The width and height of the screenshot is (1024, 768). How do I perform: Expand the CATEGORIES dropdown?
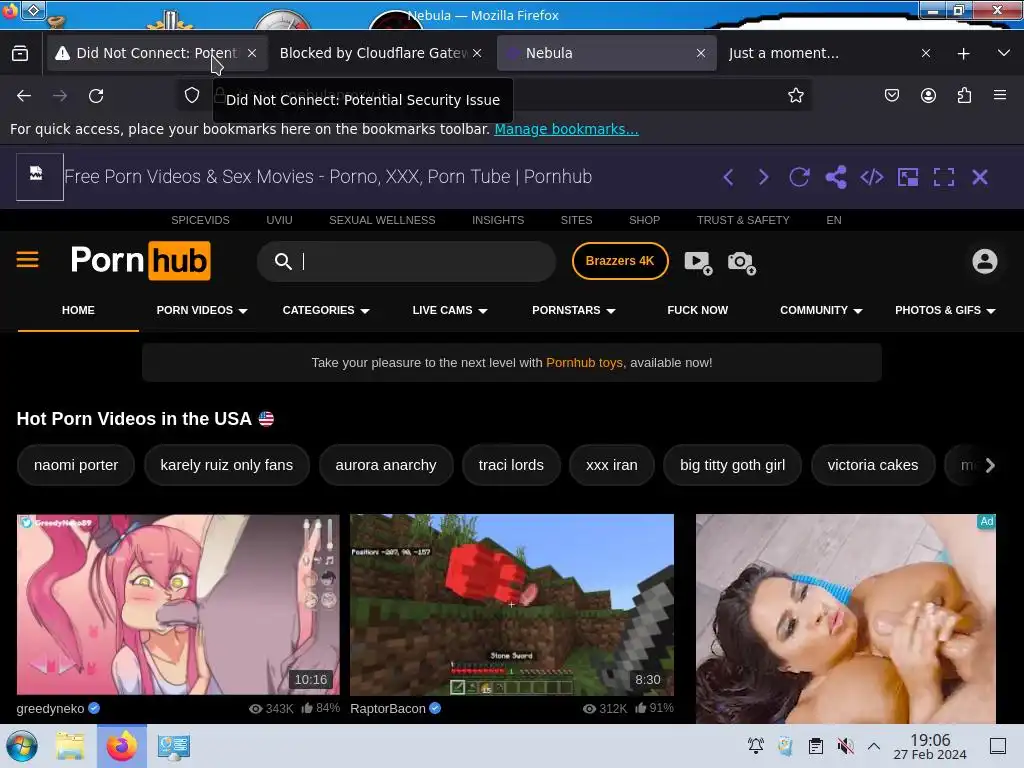click(x=326, y=310)
